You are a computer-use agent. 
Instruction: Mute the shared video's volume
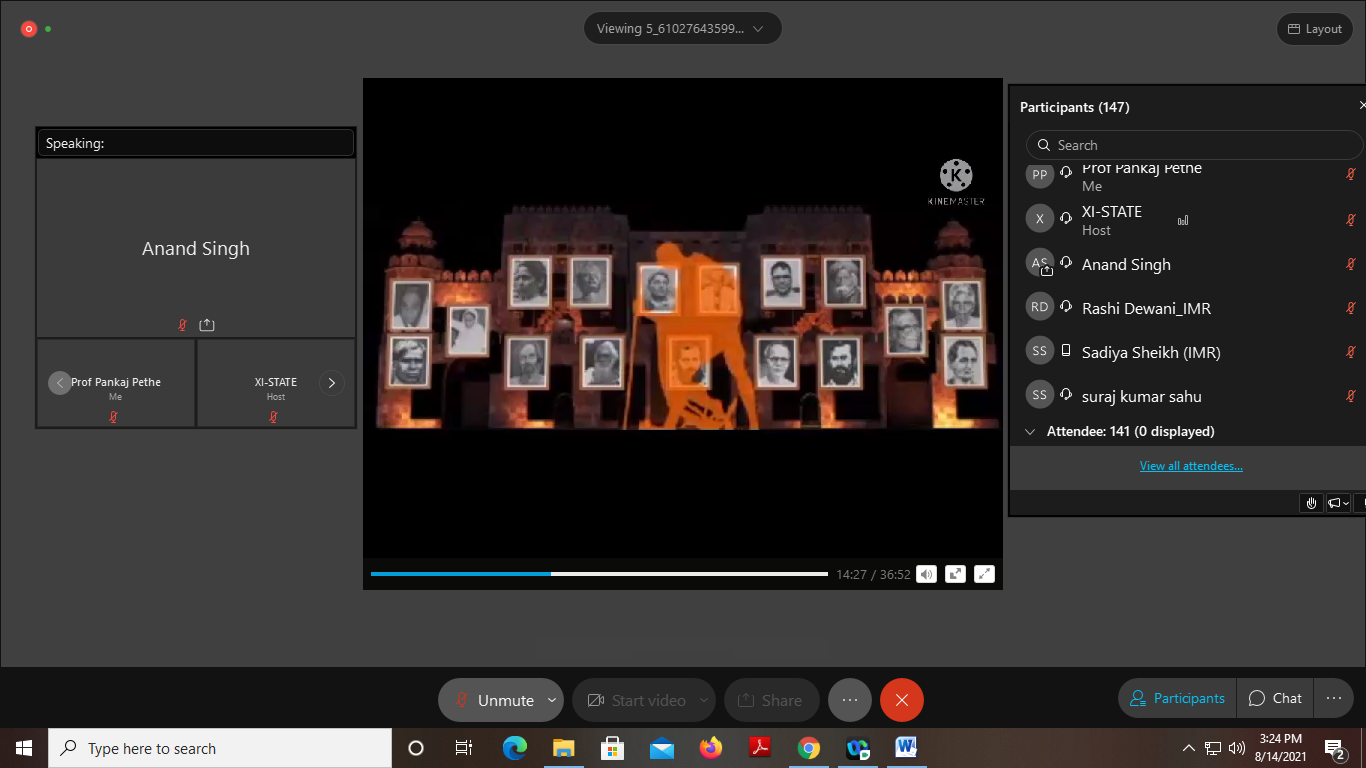coord(926,574)
